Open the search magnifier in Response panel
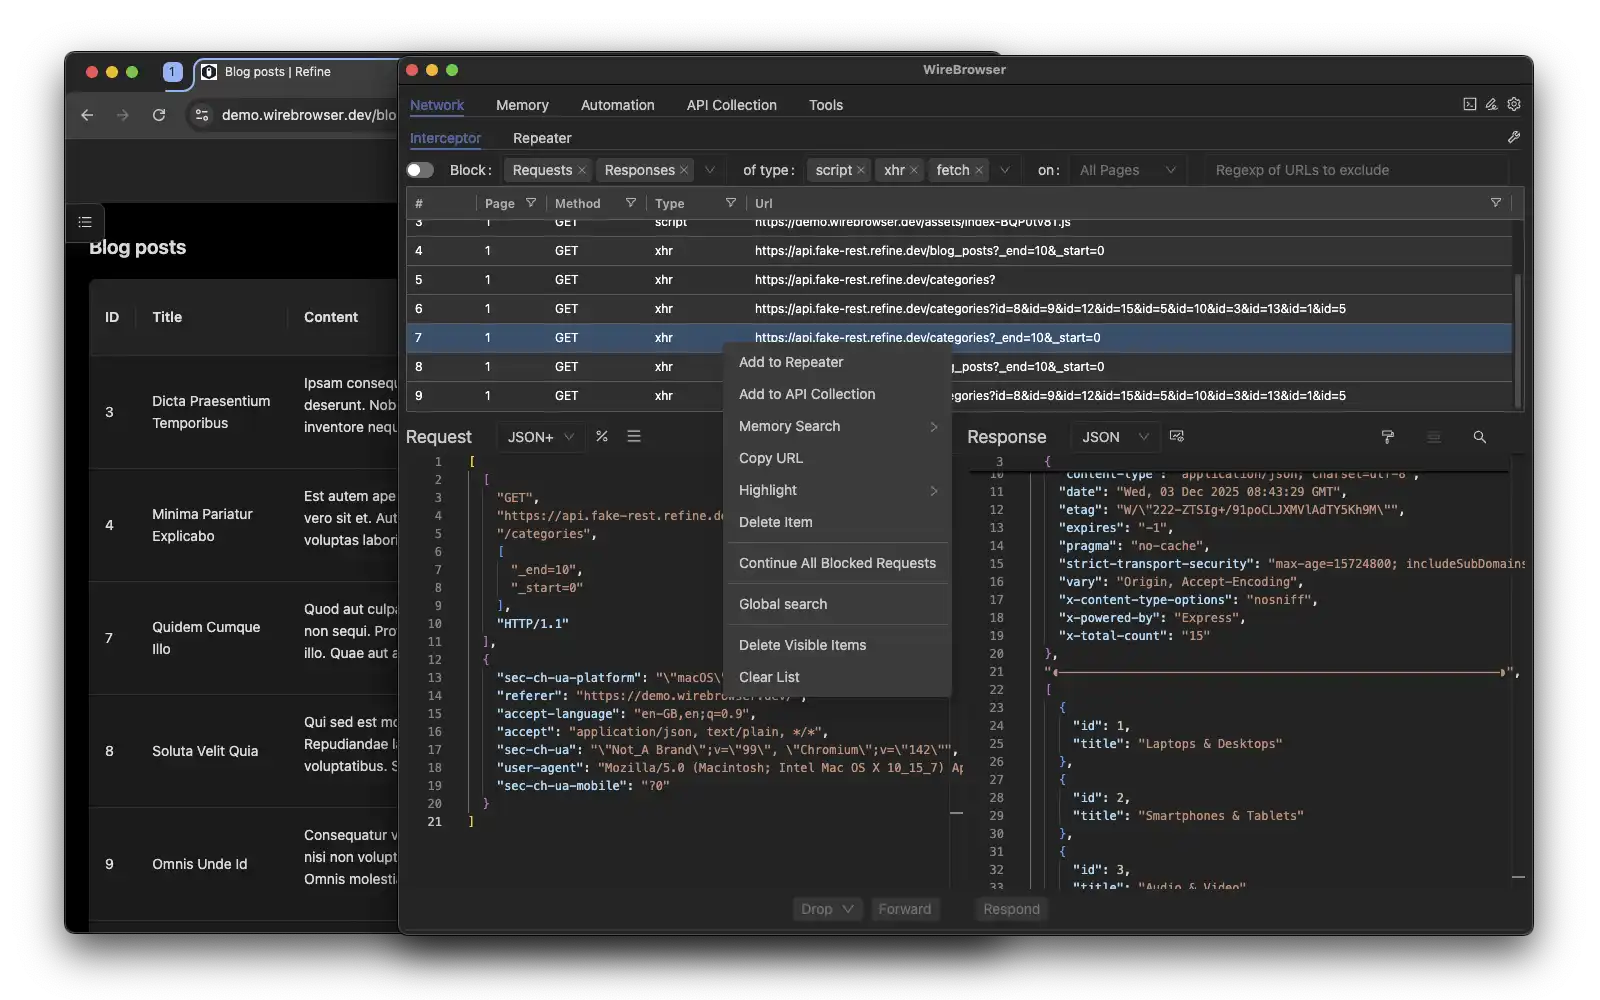The width and height of the screenshot is (1600, 1000). coord(1479,437)
